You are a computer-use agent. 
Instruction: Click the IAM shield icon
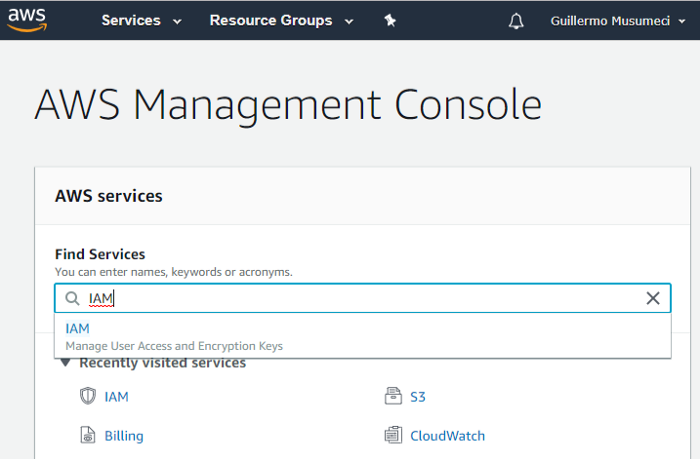pyautogui.click(x=88, y=396)
